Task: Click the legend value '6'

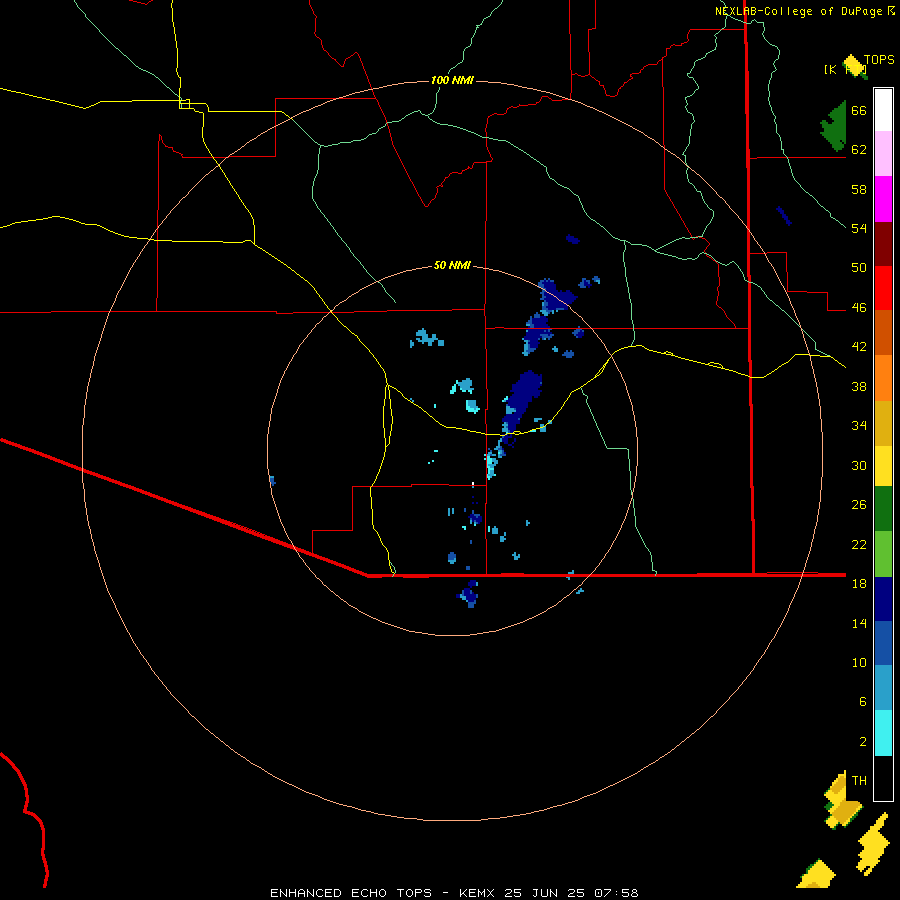Action: click(x=863, y=701)
